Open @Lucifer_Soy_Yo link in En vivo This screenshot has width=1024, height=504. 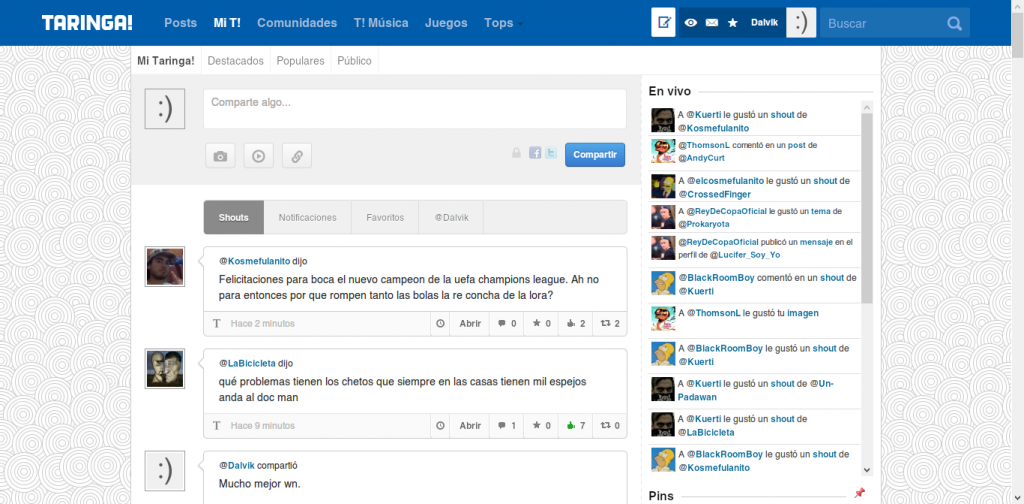745,255
